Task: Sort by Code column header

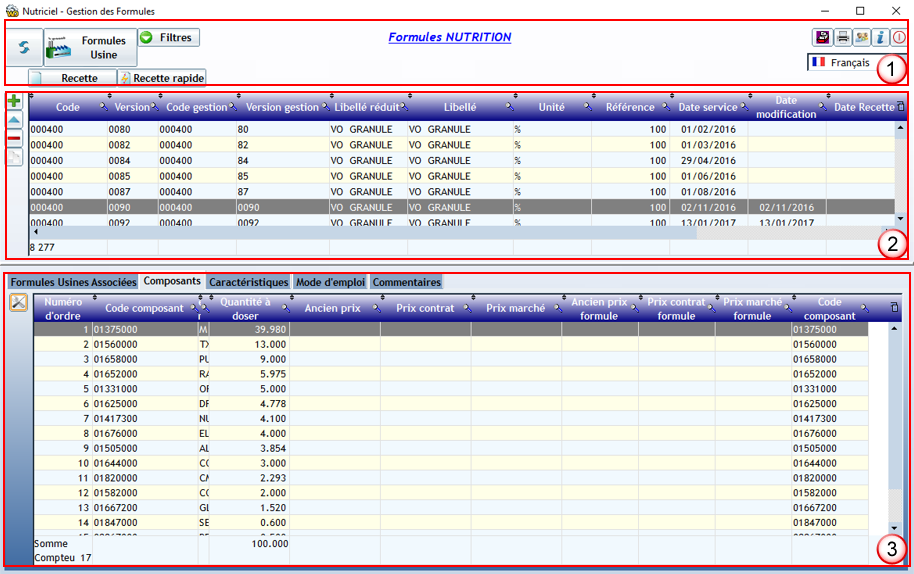Action: (68, 107)
